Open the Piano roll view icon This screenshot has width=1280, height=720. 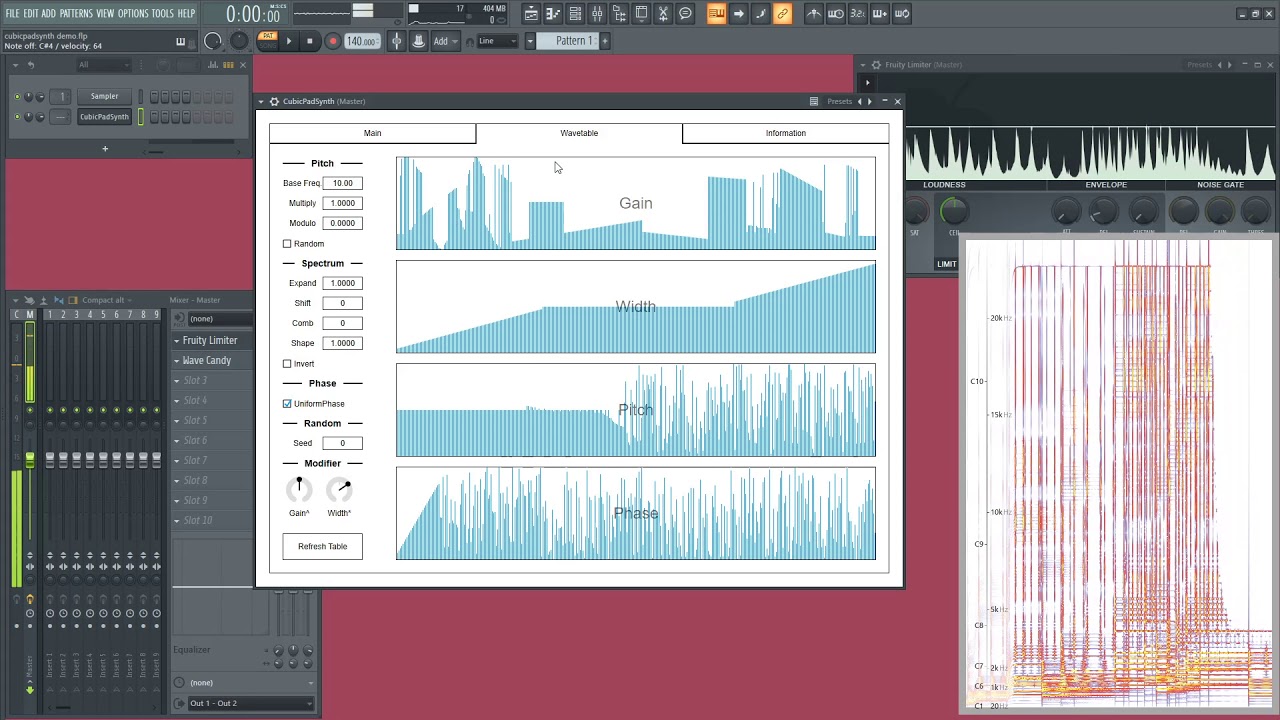[x=553, y=14]
